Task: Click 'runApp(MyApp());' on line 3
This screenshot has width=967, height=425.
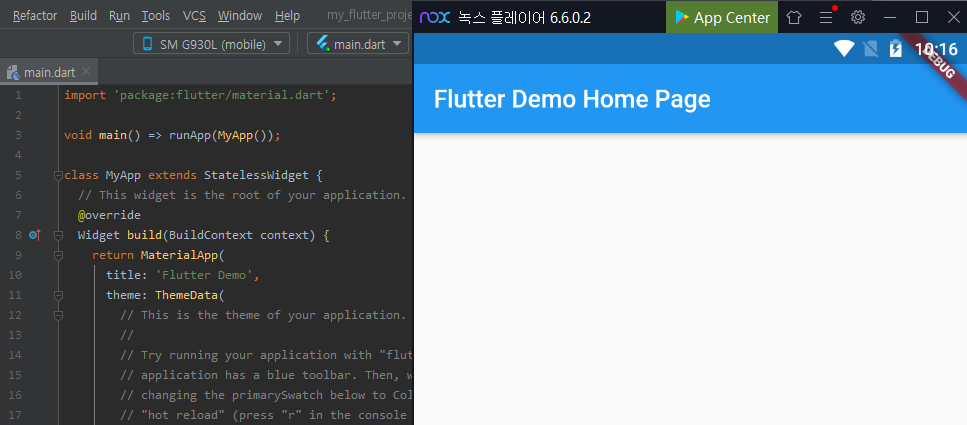Action: tap(224, 135)
